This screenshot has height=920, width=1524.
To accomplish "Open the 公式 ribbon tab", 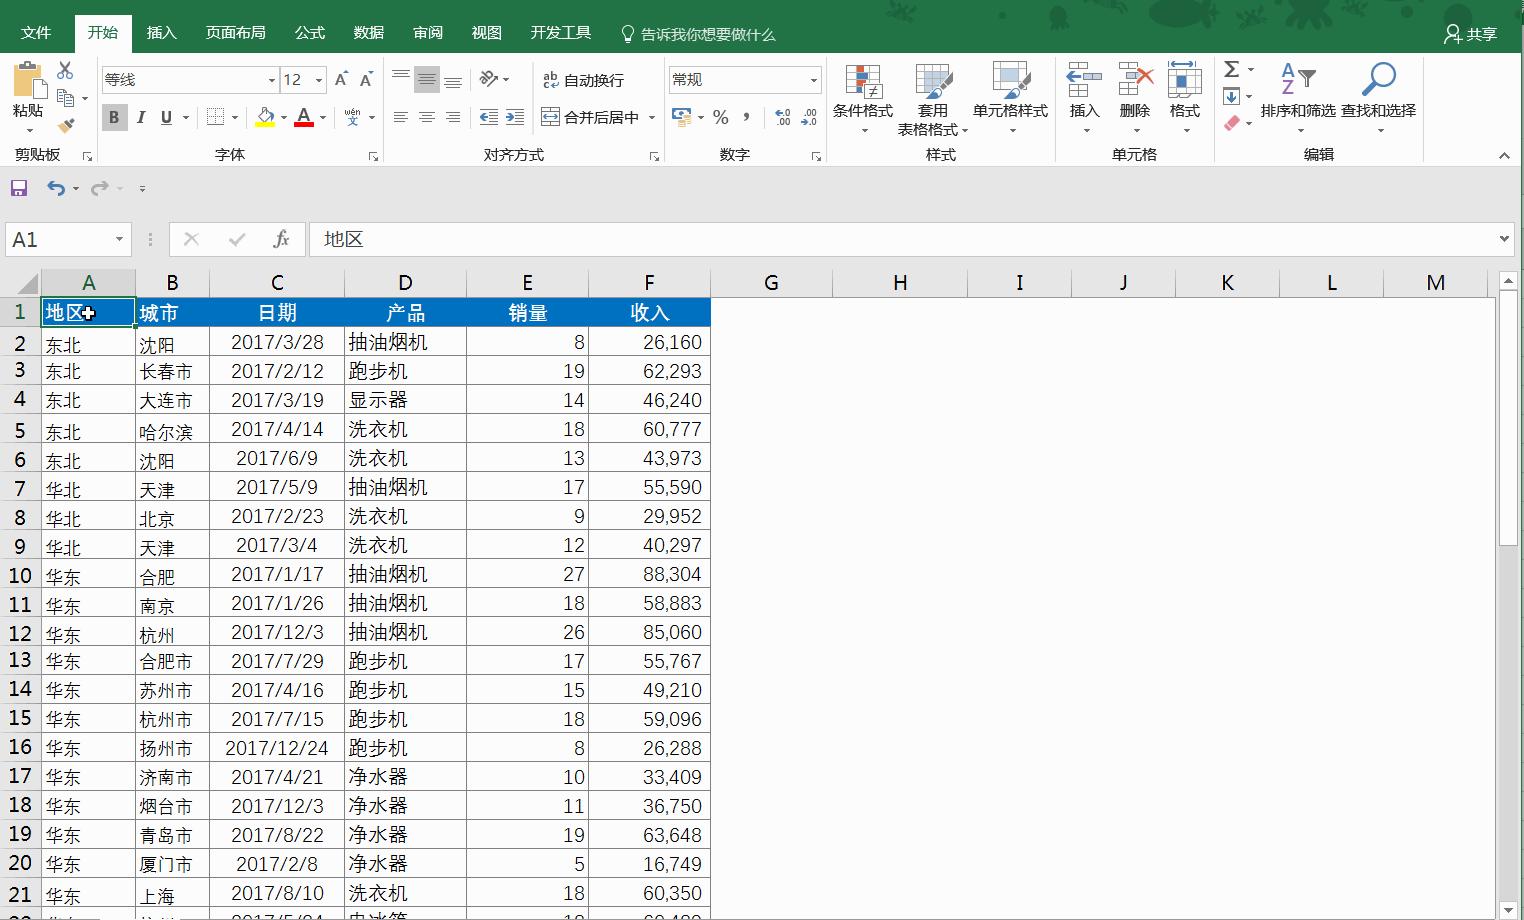I will [309, 32].
